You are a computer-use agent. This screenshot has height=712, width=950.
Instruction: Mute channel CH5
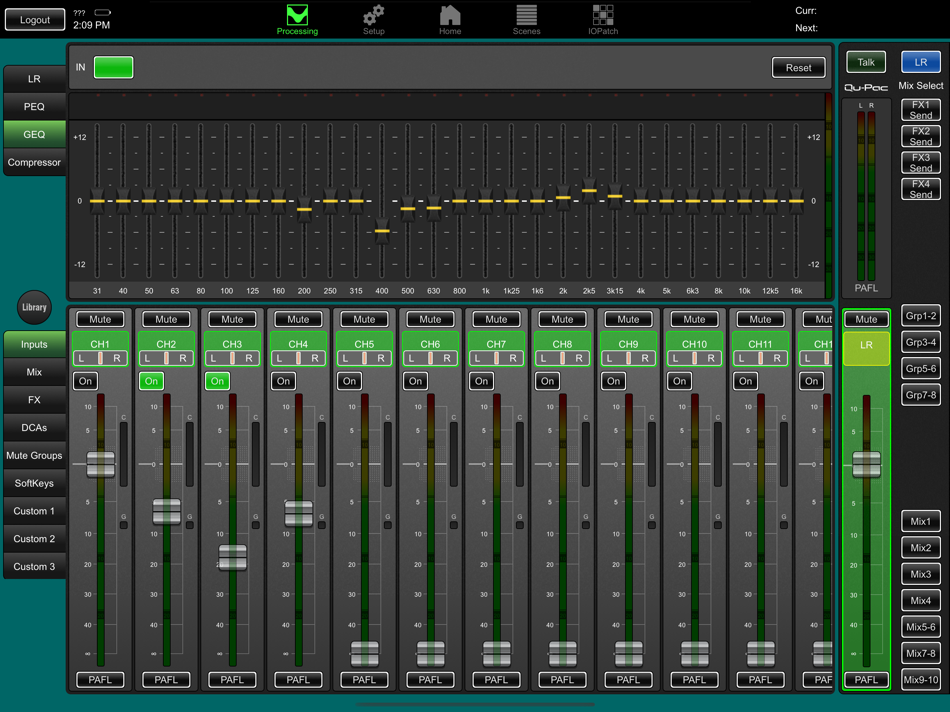(364, 319)
